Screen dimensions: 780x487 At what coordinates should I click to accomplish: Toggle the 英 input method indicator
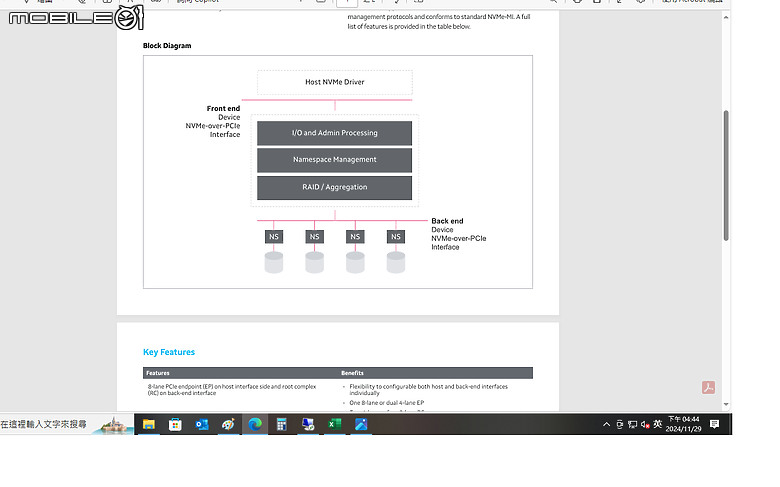(658, 424)
